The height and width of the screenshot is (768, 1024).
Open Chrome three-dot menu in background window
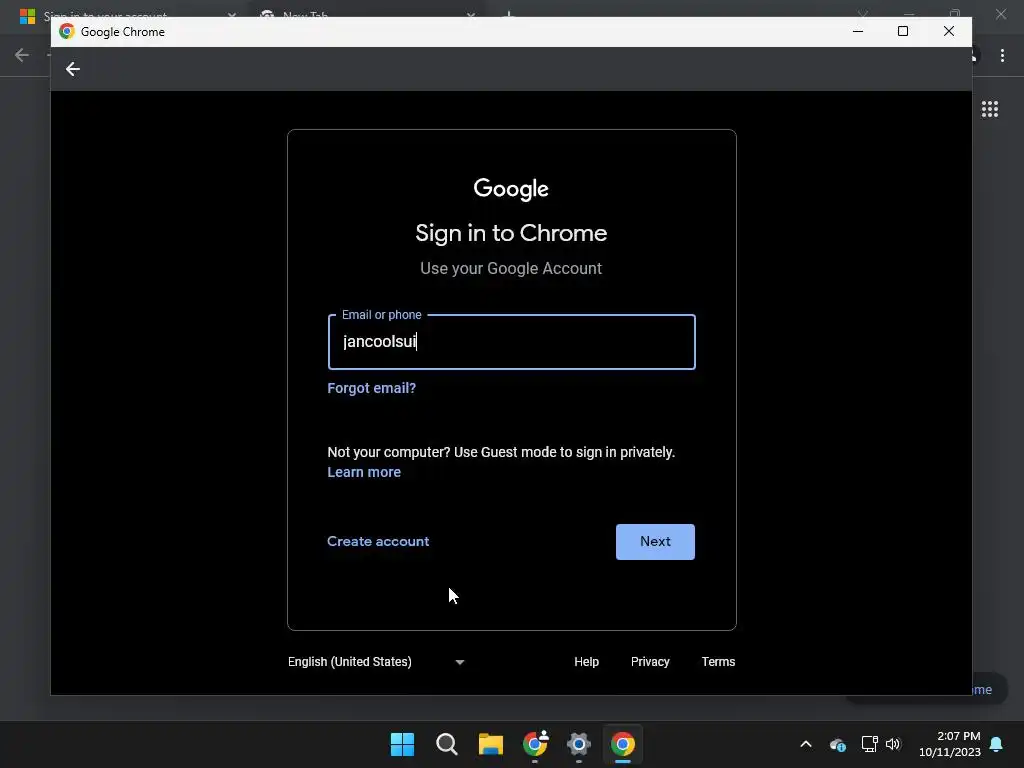[1002, 56]
